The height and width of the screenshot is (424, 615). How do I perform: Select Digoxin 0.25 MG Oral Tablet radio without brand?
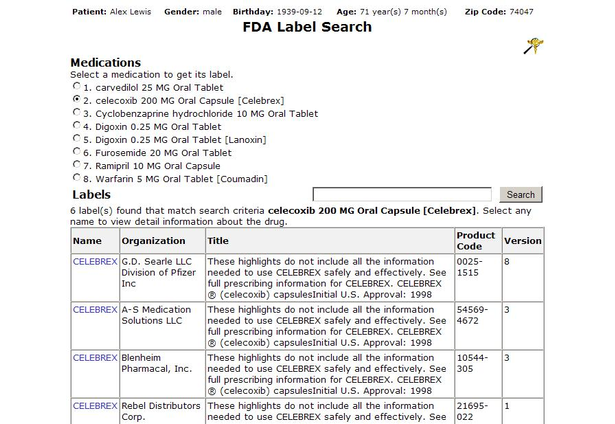pos(76,125)
